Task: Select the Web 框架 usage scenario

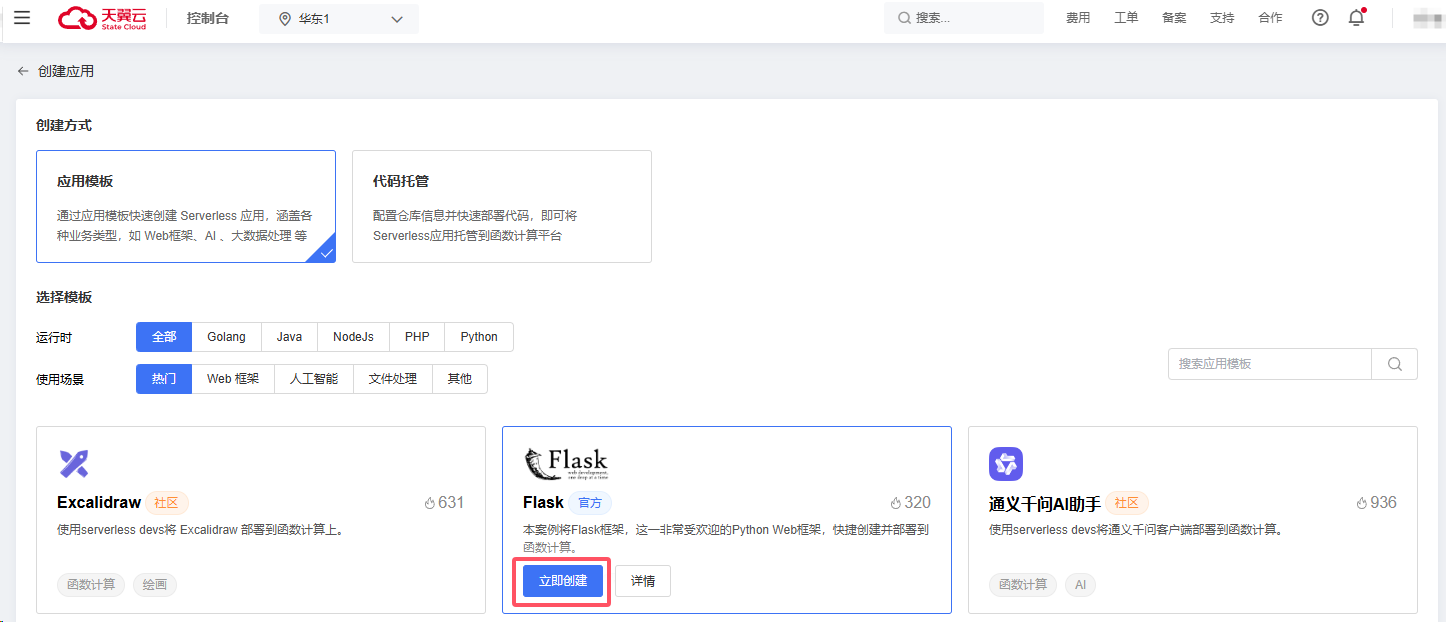Action: (x=233, y=379)
